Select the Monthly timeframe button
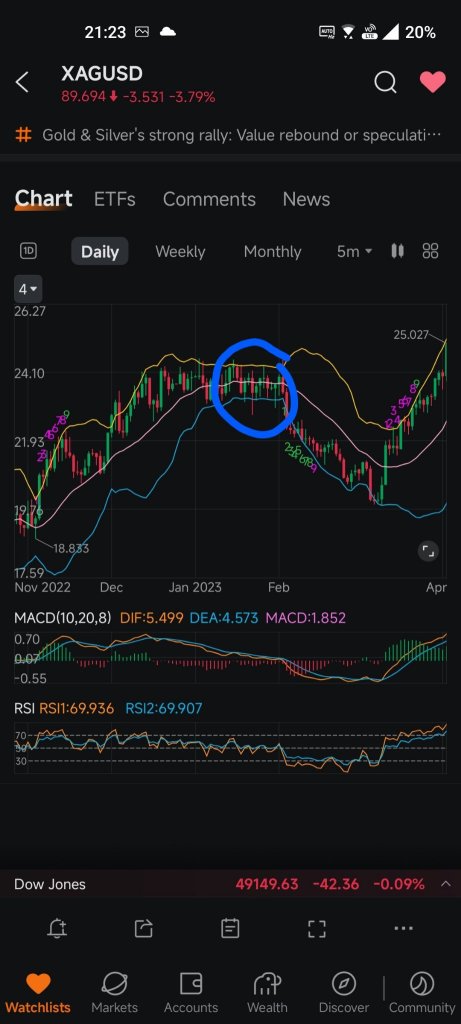The image size is (461, 1024). point(272,251)
